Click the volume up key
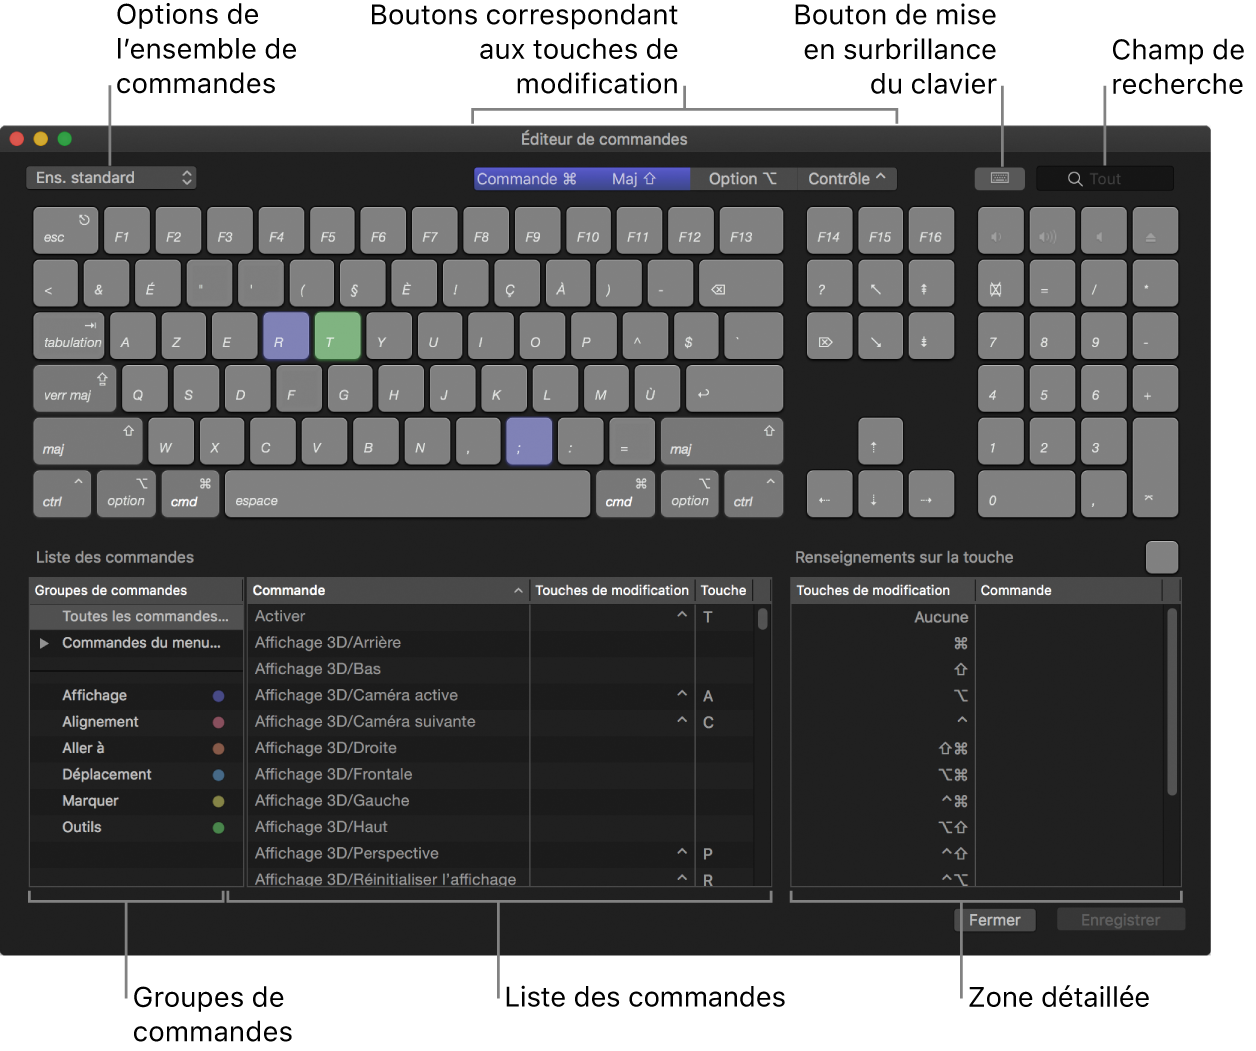The height and width of the screenshot is (1051, 1256). pos(1052,231)
